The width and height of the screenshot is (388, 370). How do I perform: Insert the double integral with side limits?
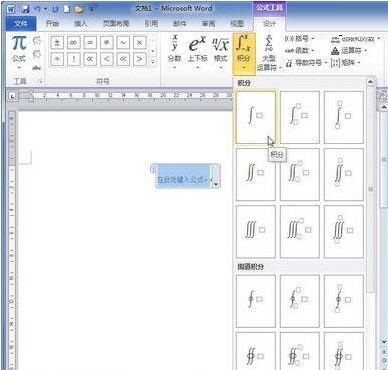click(x=300, y=174)
